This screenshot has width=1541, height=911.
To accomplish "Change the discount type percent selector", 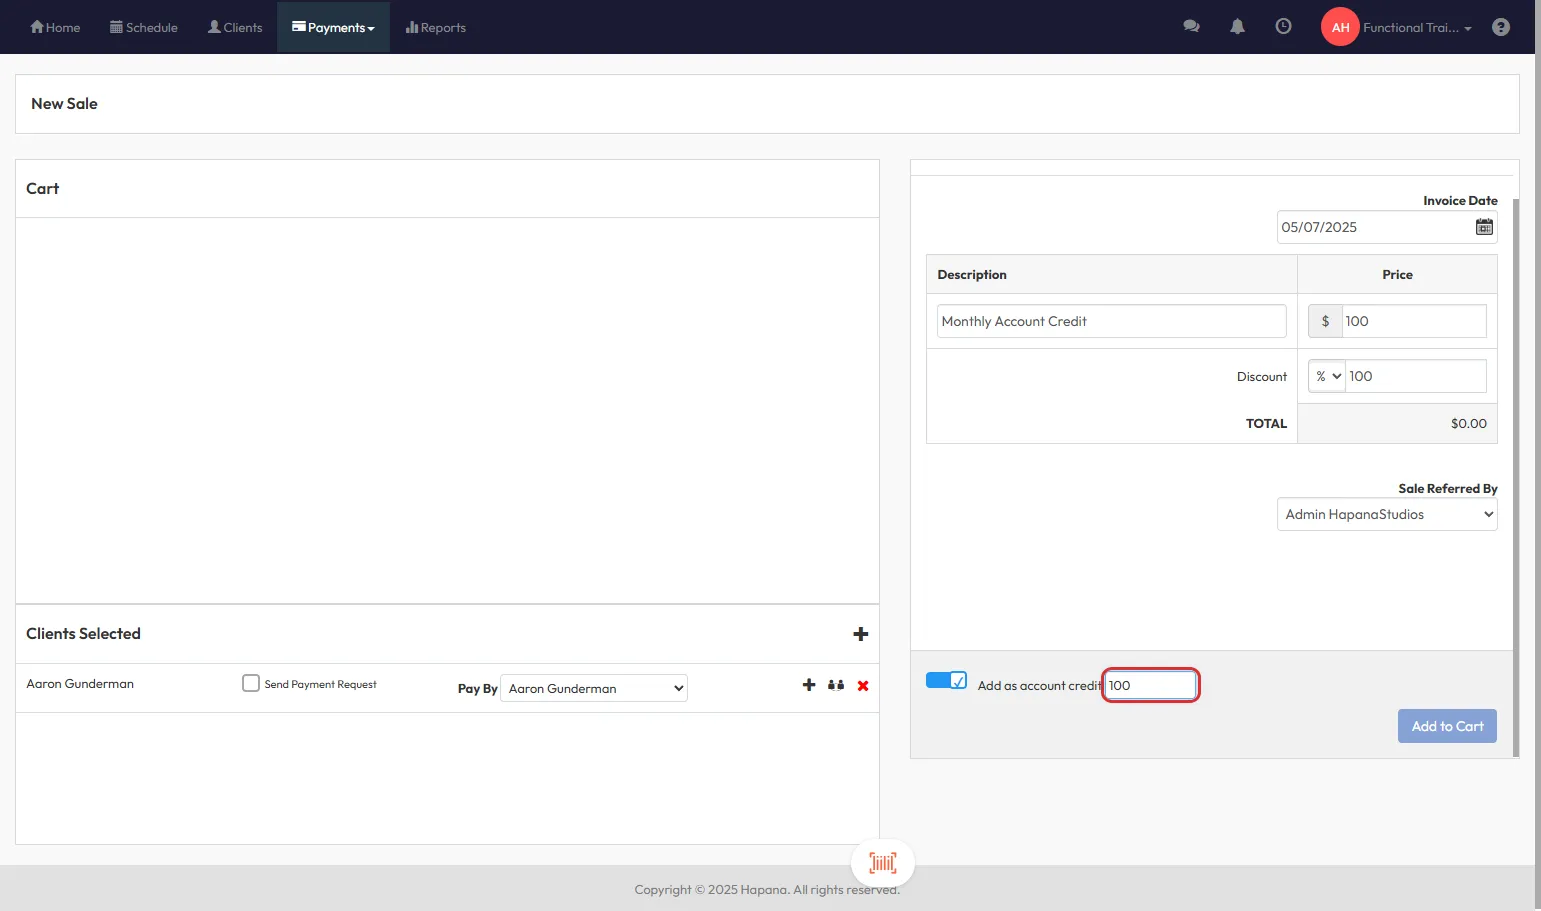I will click(1327, 376).
